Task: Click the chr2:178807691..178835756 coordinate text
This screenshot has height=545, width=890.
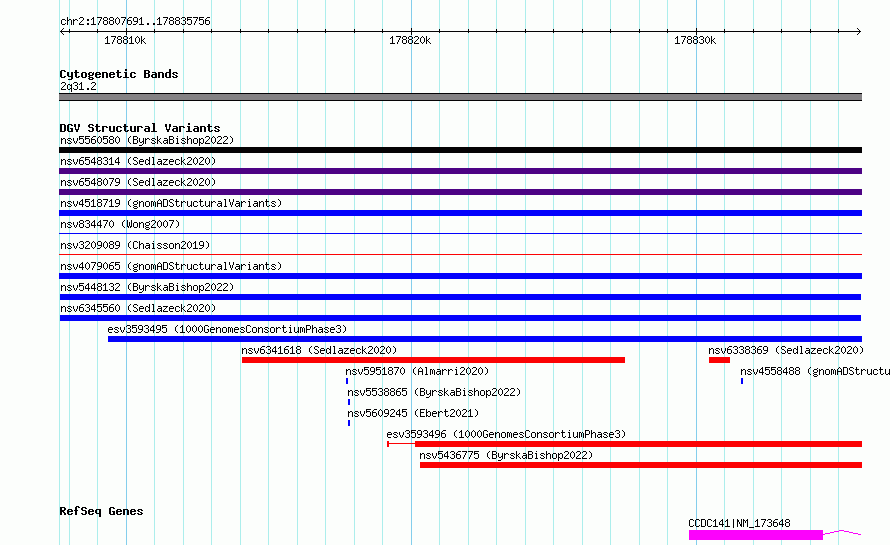Action: point(135,22)
